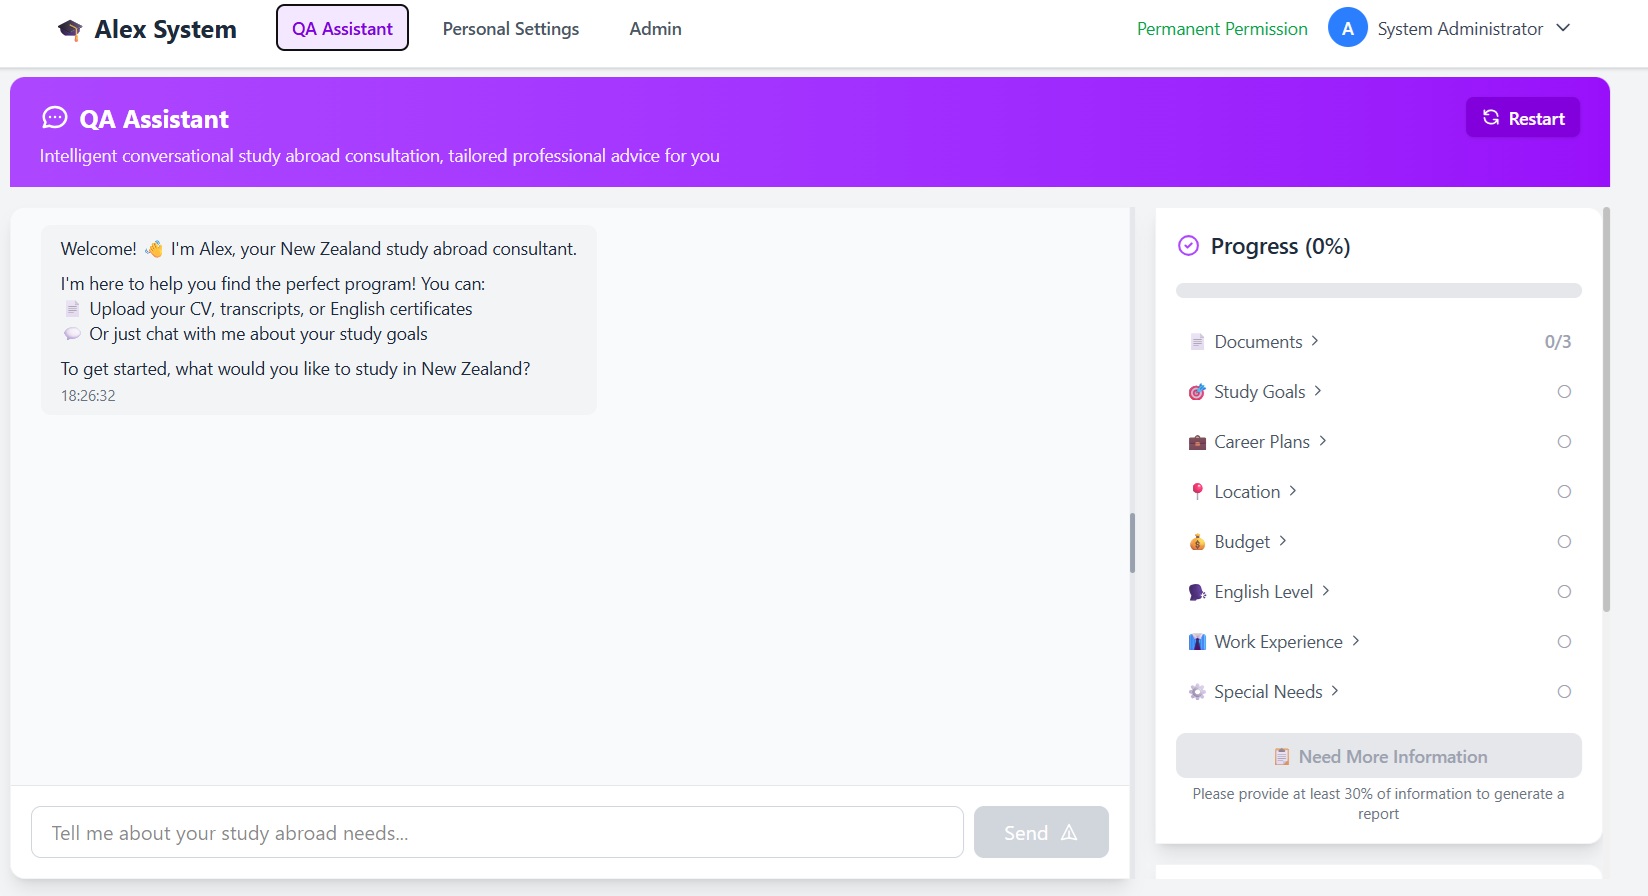The width and height of the screenshot is (1648, 896).
Task: Open the Admin tab
Action: (x=655, y=29)
